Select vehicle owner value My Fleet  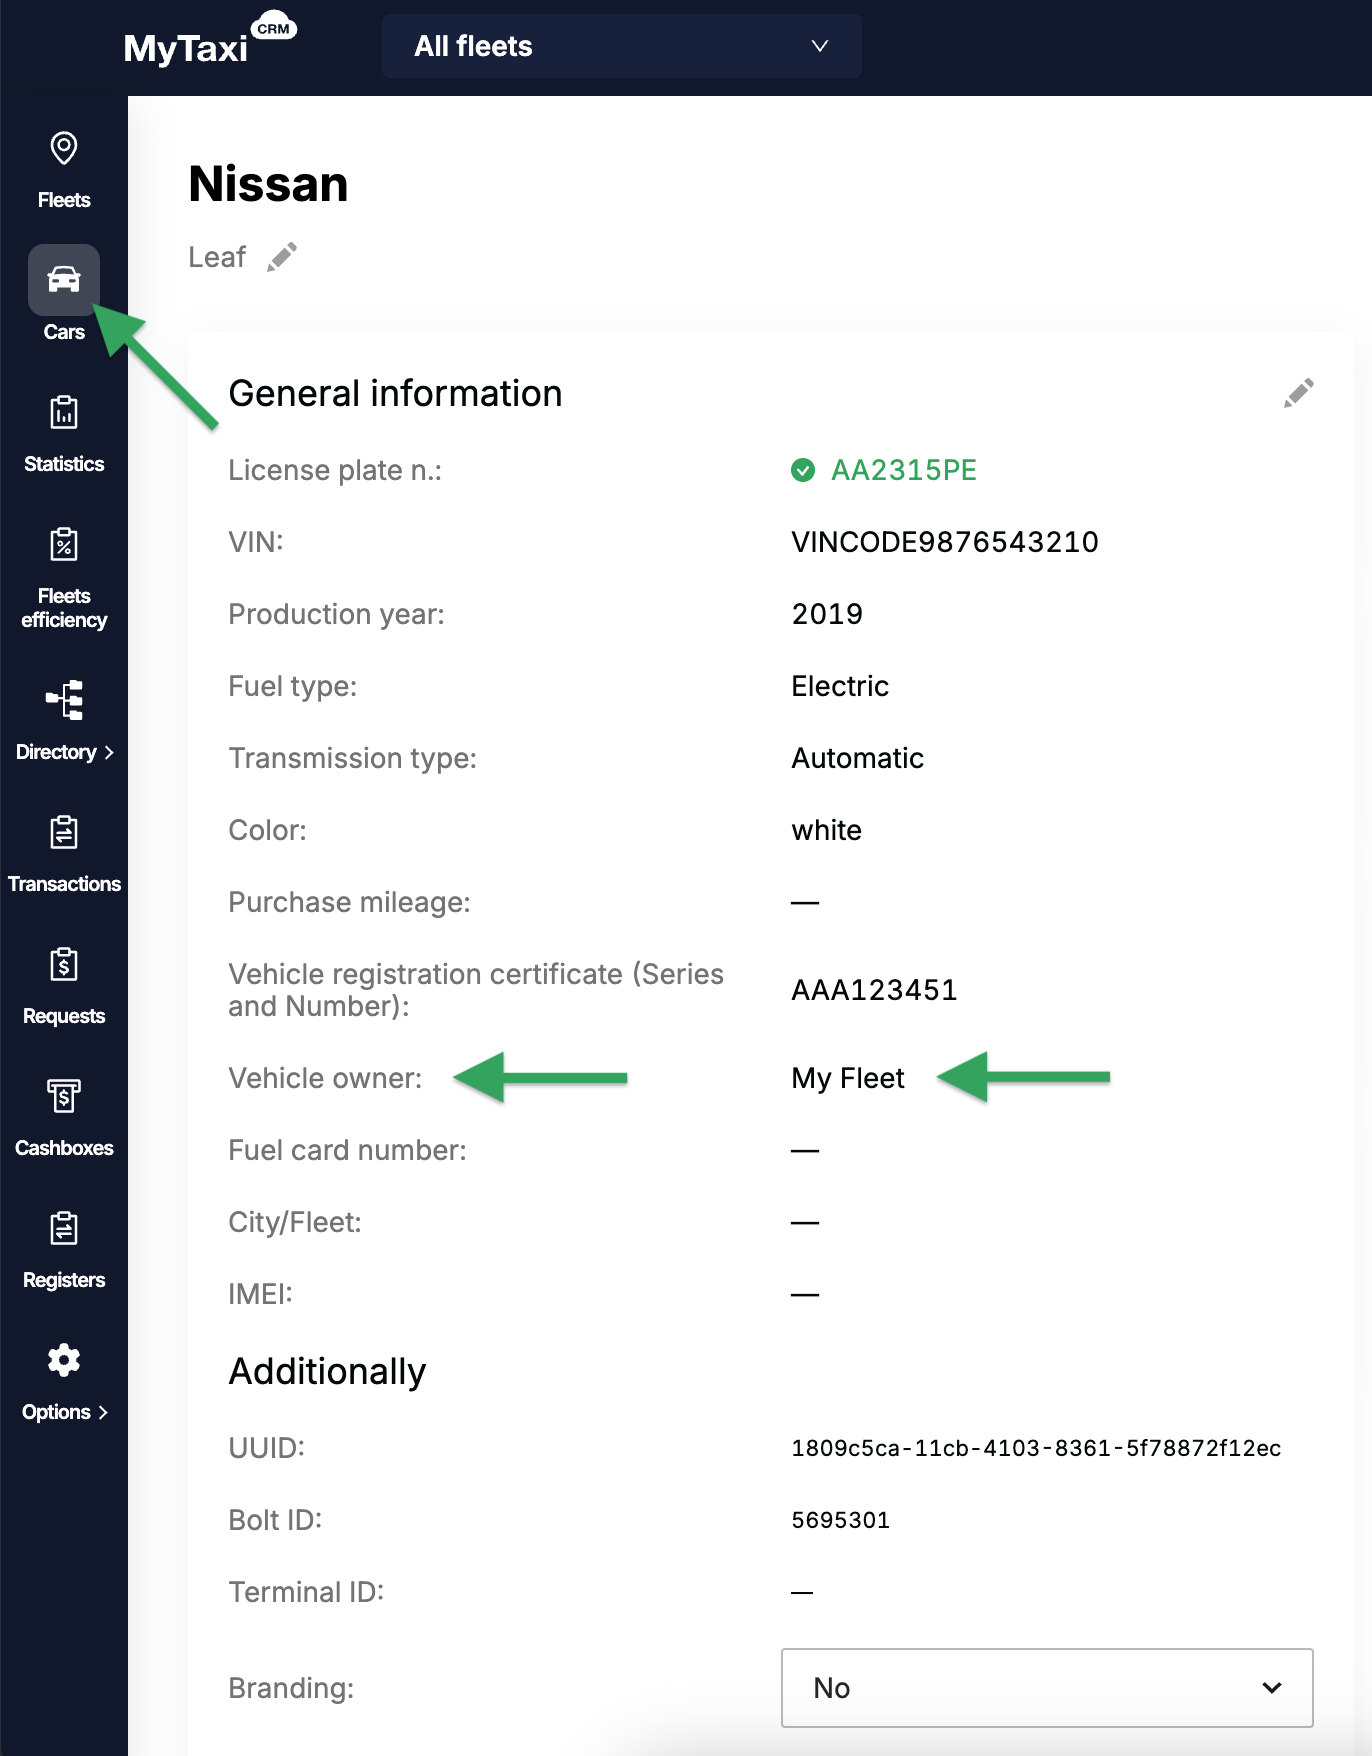click(x=848, y=1078)
